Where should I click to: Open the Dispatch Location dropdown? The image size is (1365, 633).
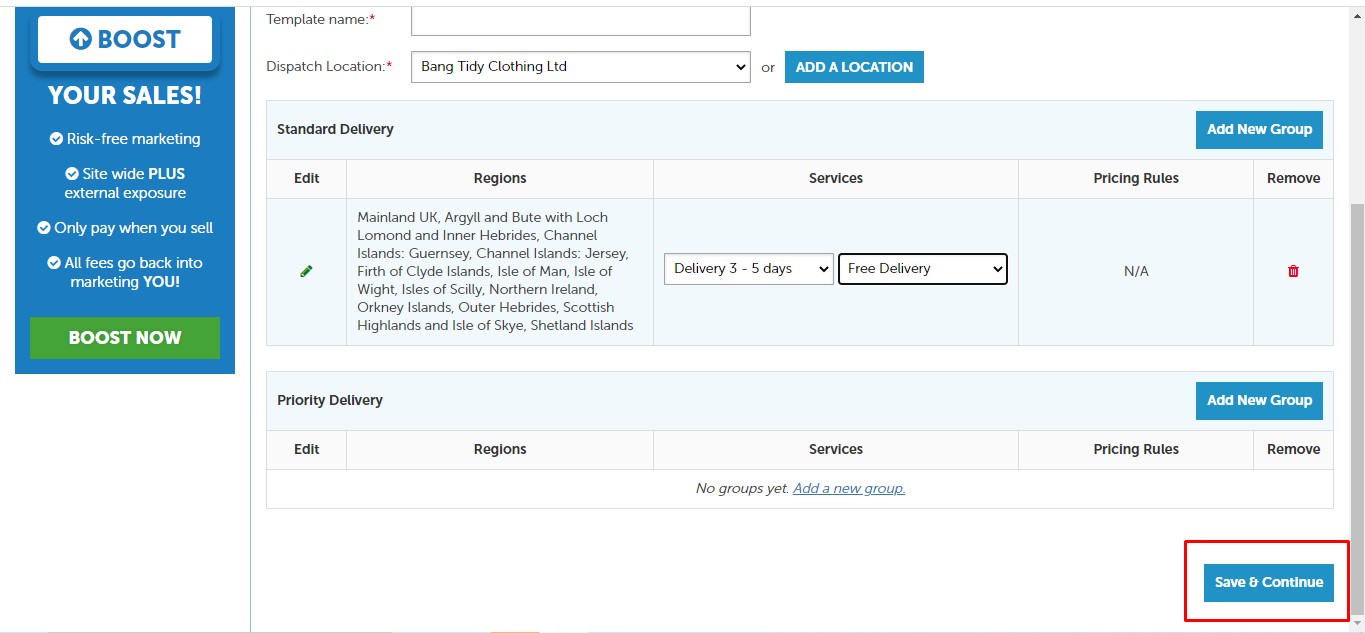point(581,67)
